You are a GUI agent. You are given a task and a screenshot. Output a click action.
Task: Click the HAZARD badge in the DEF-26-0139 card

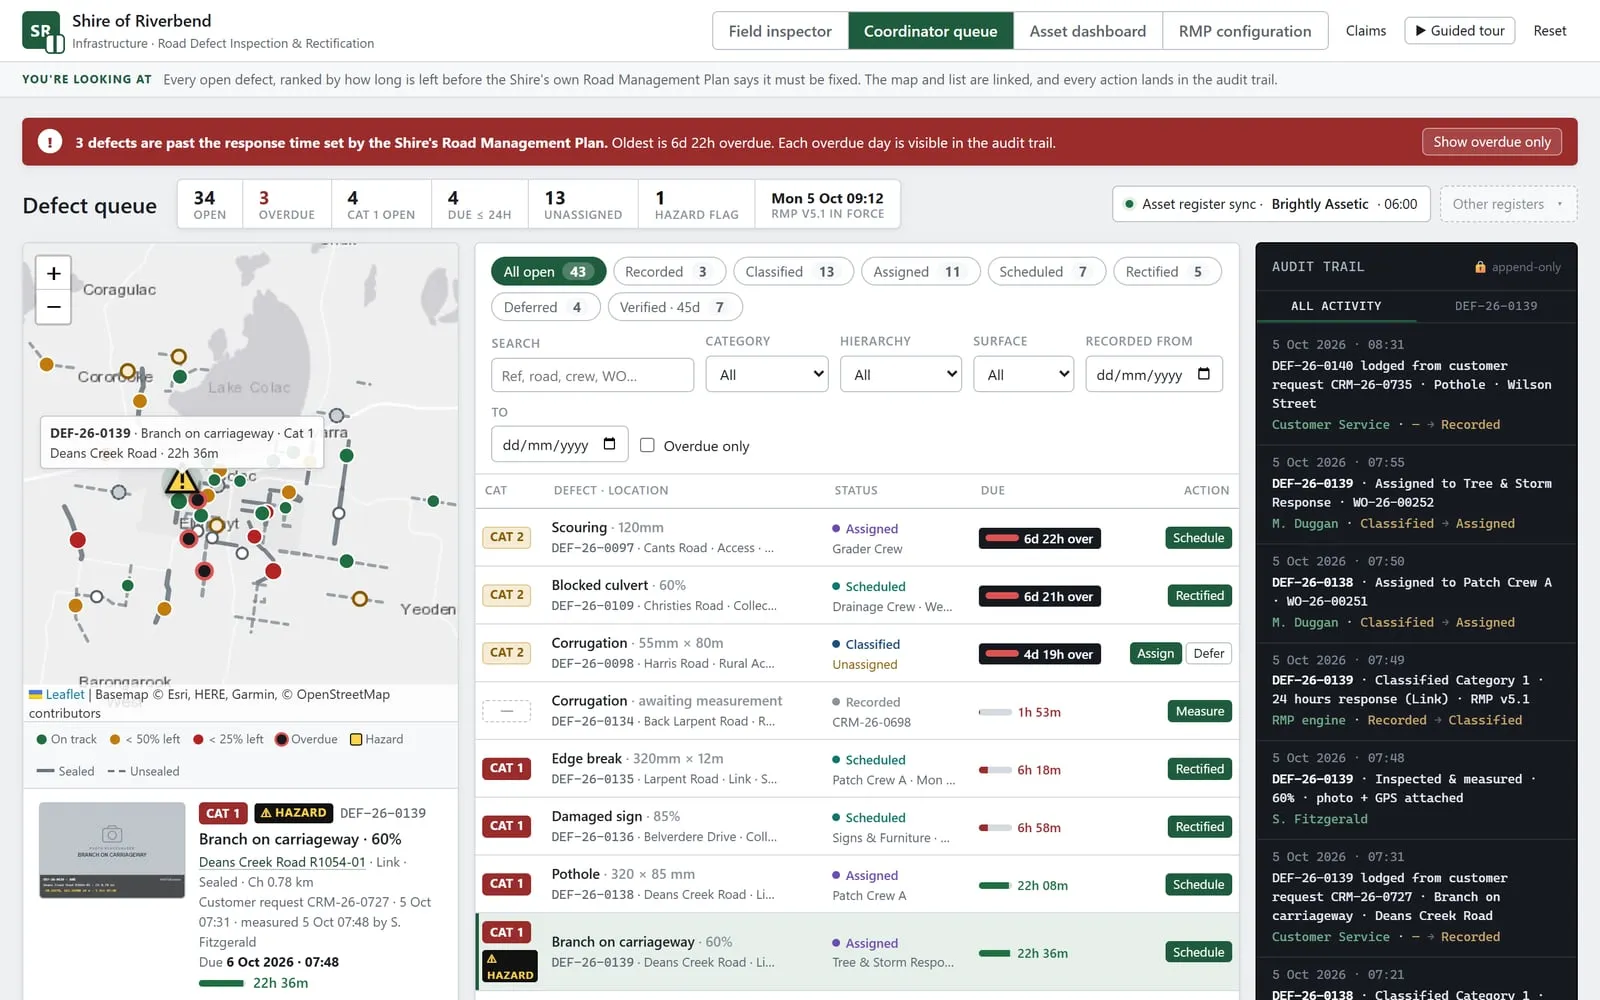coord(294,813)
